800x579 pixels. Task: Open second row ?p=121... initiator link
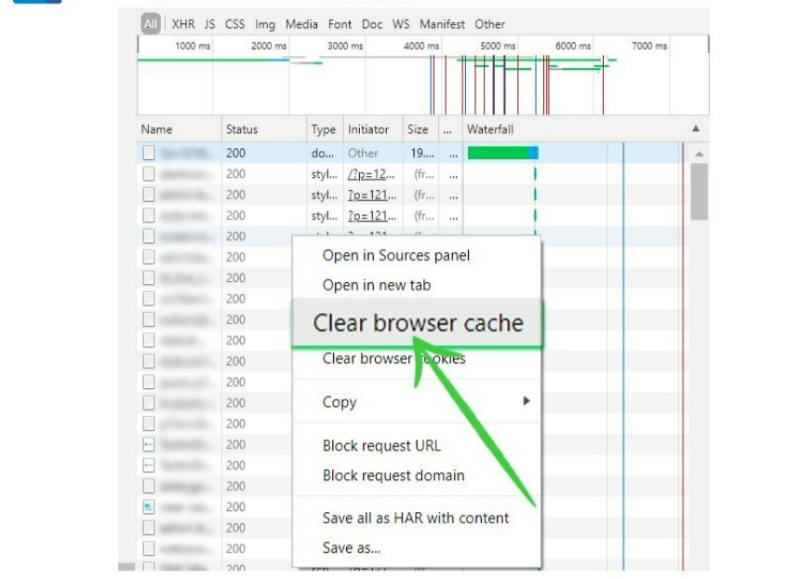tap(371, 195)
